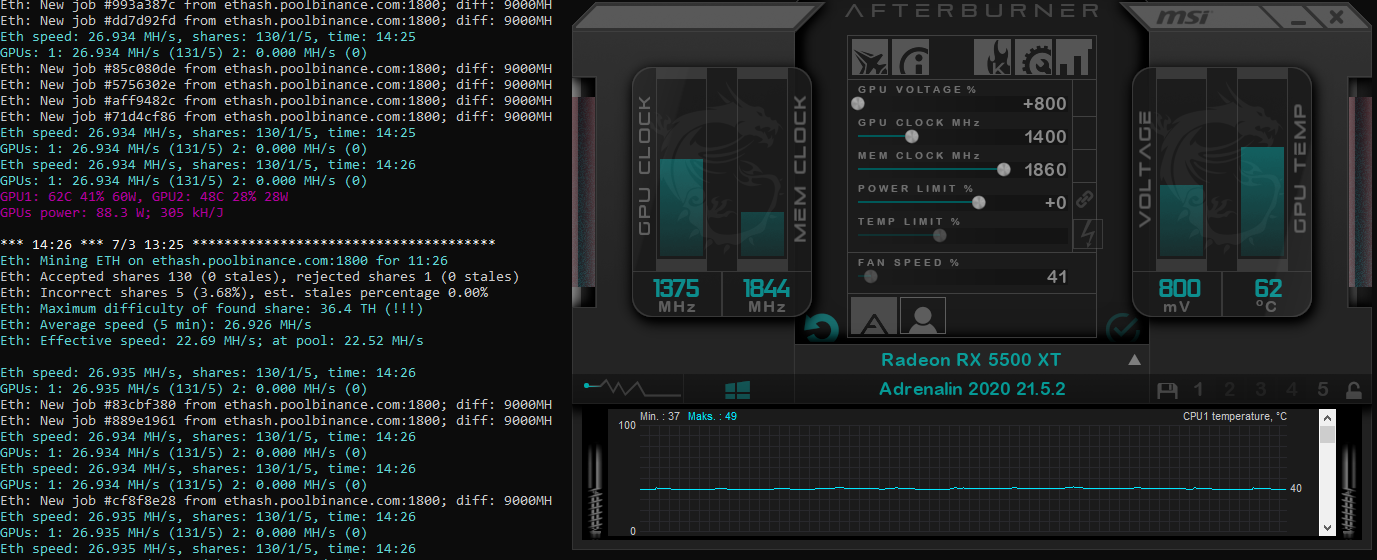This screenshot has height=560, width=1377.
Task: Select profile slot 2
Action: click(x=1230, y=390)
